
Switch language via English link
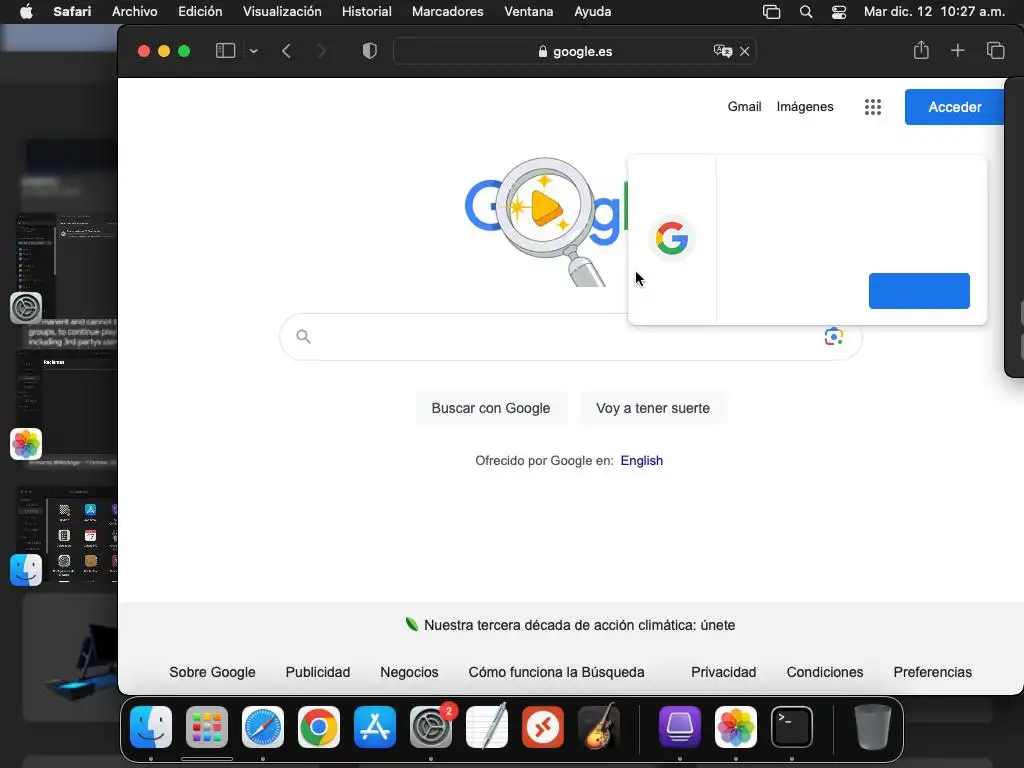click(x=641, y=460)
